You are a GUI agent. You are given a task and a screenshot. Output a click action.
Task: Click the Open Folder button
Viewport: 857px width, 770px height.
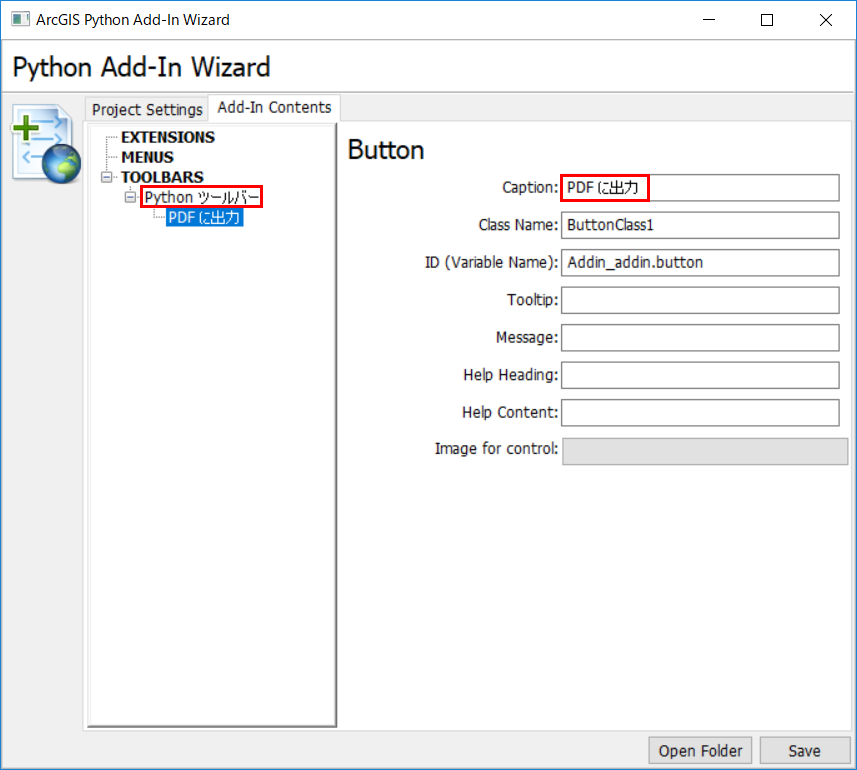click(x=700, y=751)
